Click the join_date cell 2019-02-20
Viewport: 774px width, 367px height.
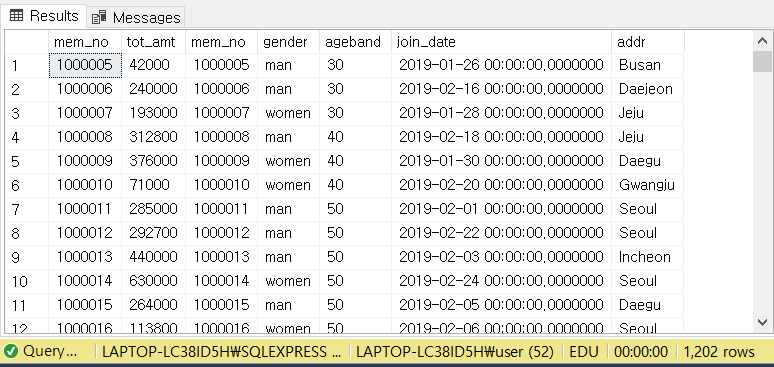coord(502,185)
